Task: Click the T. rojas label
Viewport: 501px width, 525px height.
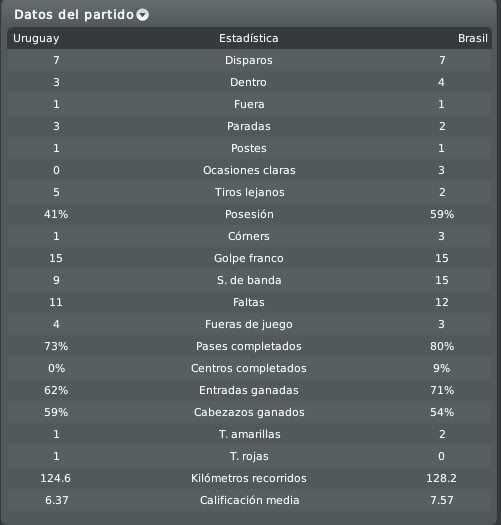Action: point(249,456)
